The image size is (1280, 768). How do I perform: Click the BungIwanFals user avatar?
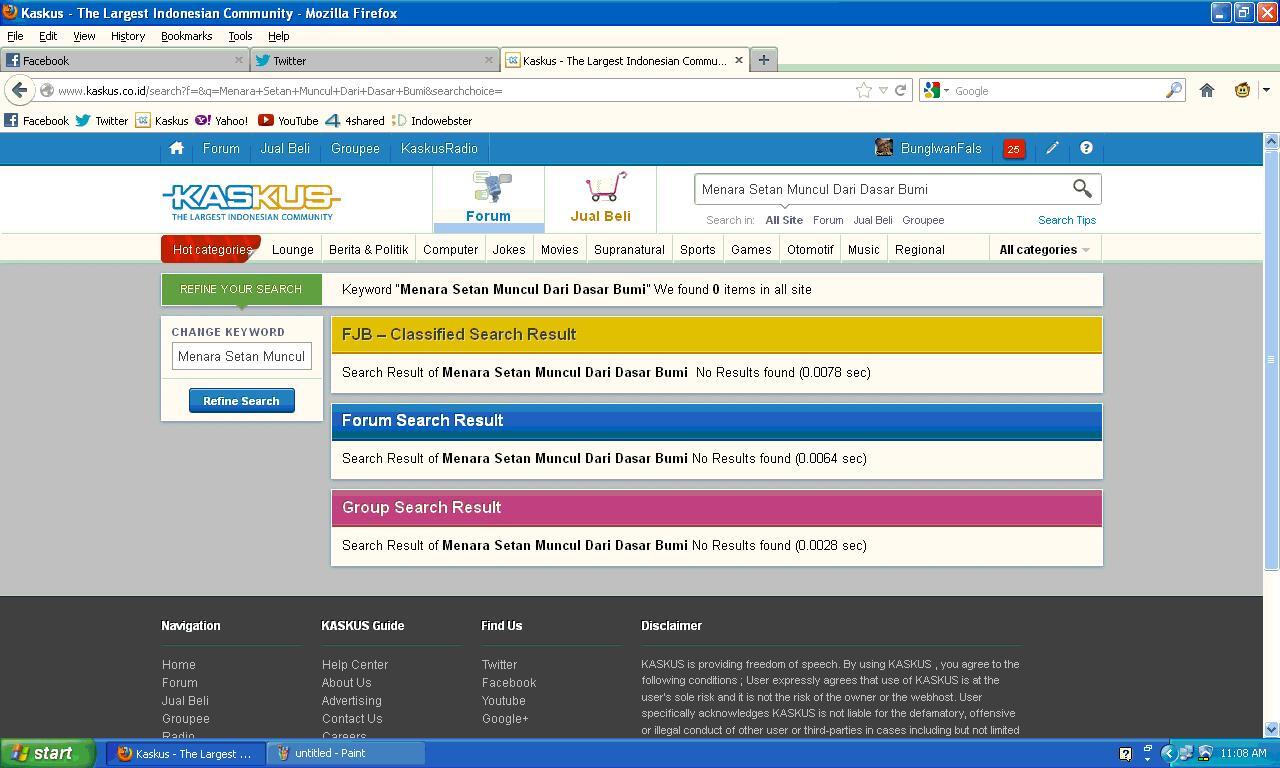point(884,148)
